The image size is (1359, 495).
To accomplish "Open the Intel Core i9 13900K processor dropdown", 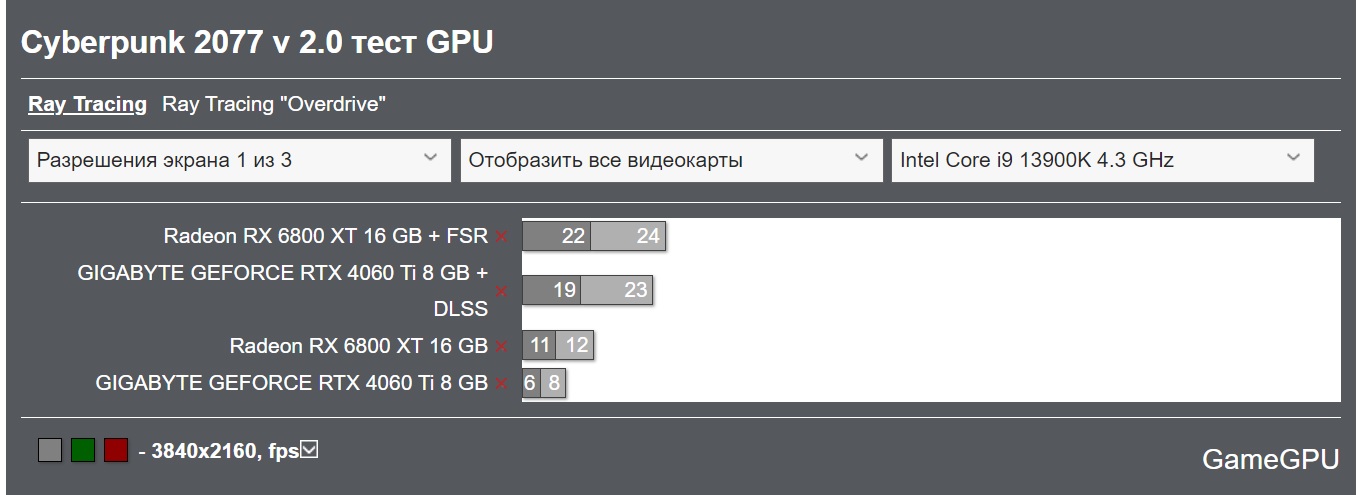I will (x=1101, y=160).
